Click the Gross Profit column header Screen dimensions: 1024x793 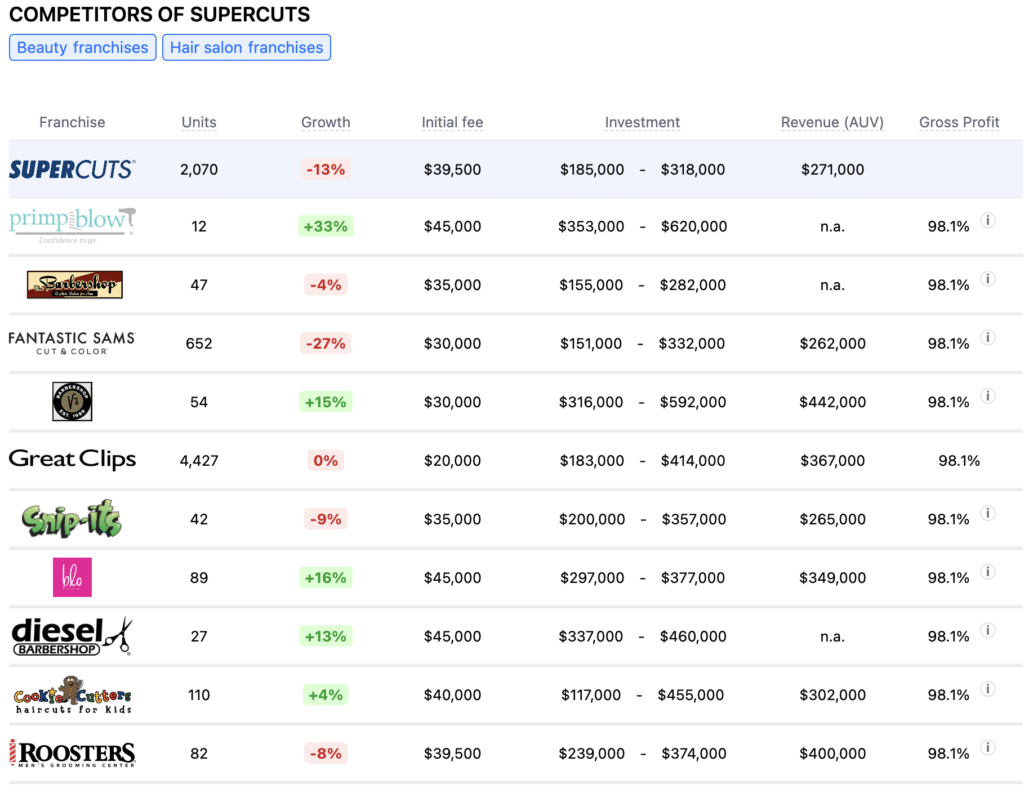click(959, 122)
